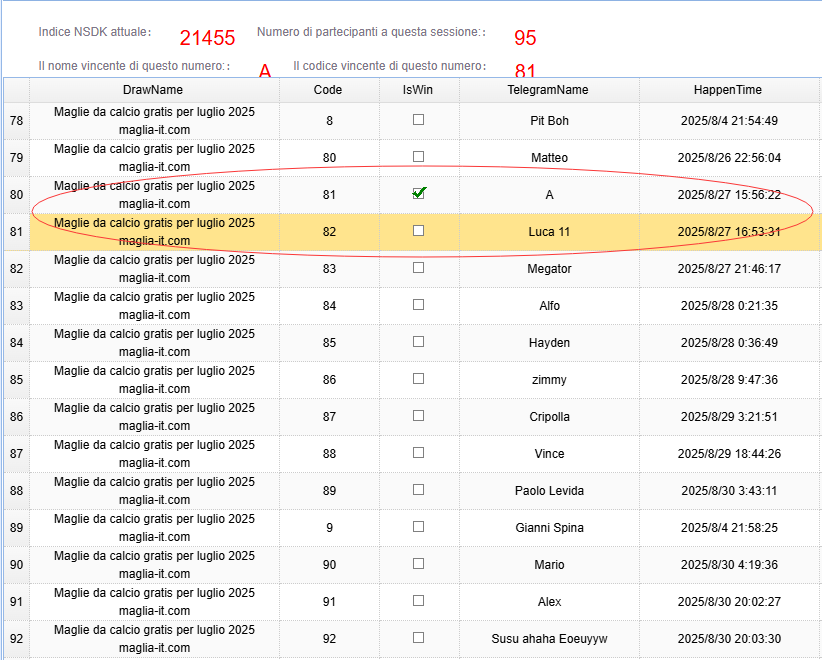This screenshot has height=660, width=822.
Task: Click the Code cell '9' for Gianni Spina
Action: click(329, 527)
